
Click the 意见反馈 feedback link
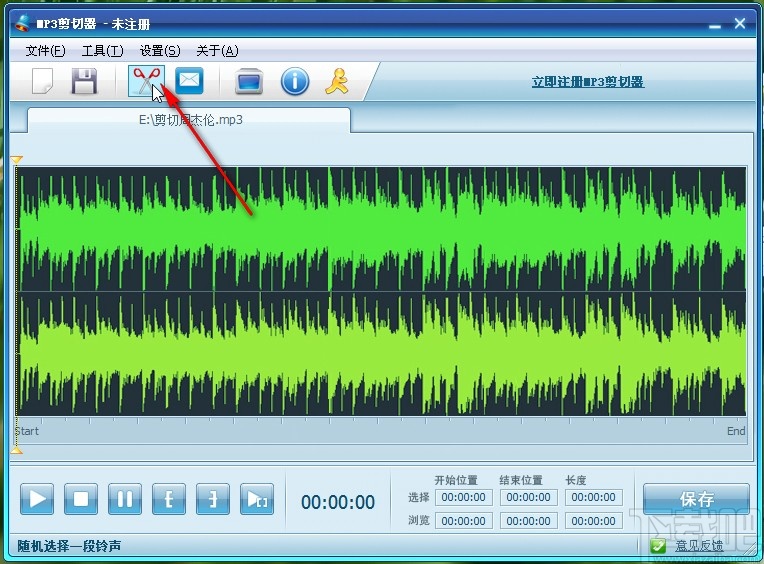point(699,545)
